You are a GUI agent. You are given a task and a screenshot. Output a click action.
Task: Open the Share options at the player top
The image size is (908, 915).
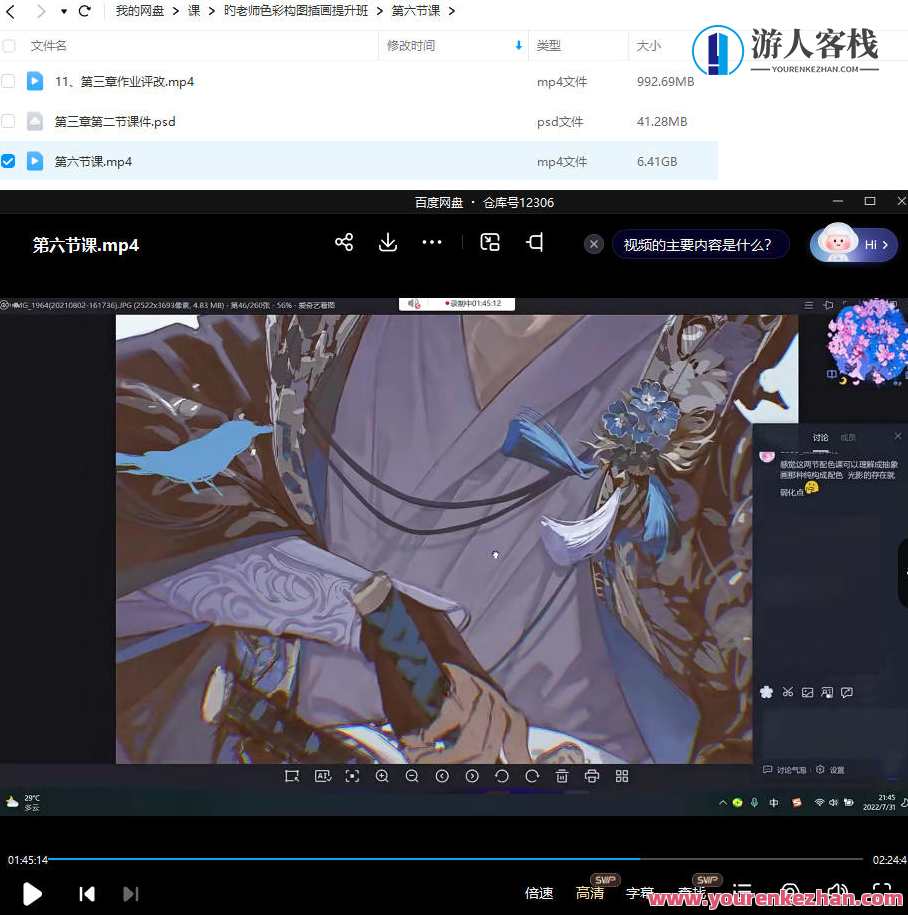click(344, 242)
